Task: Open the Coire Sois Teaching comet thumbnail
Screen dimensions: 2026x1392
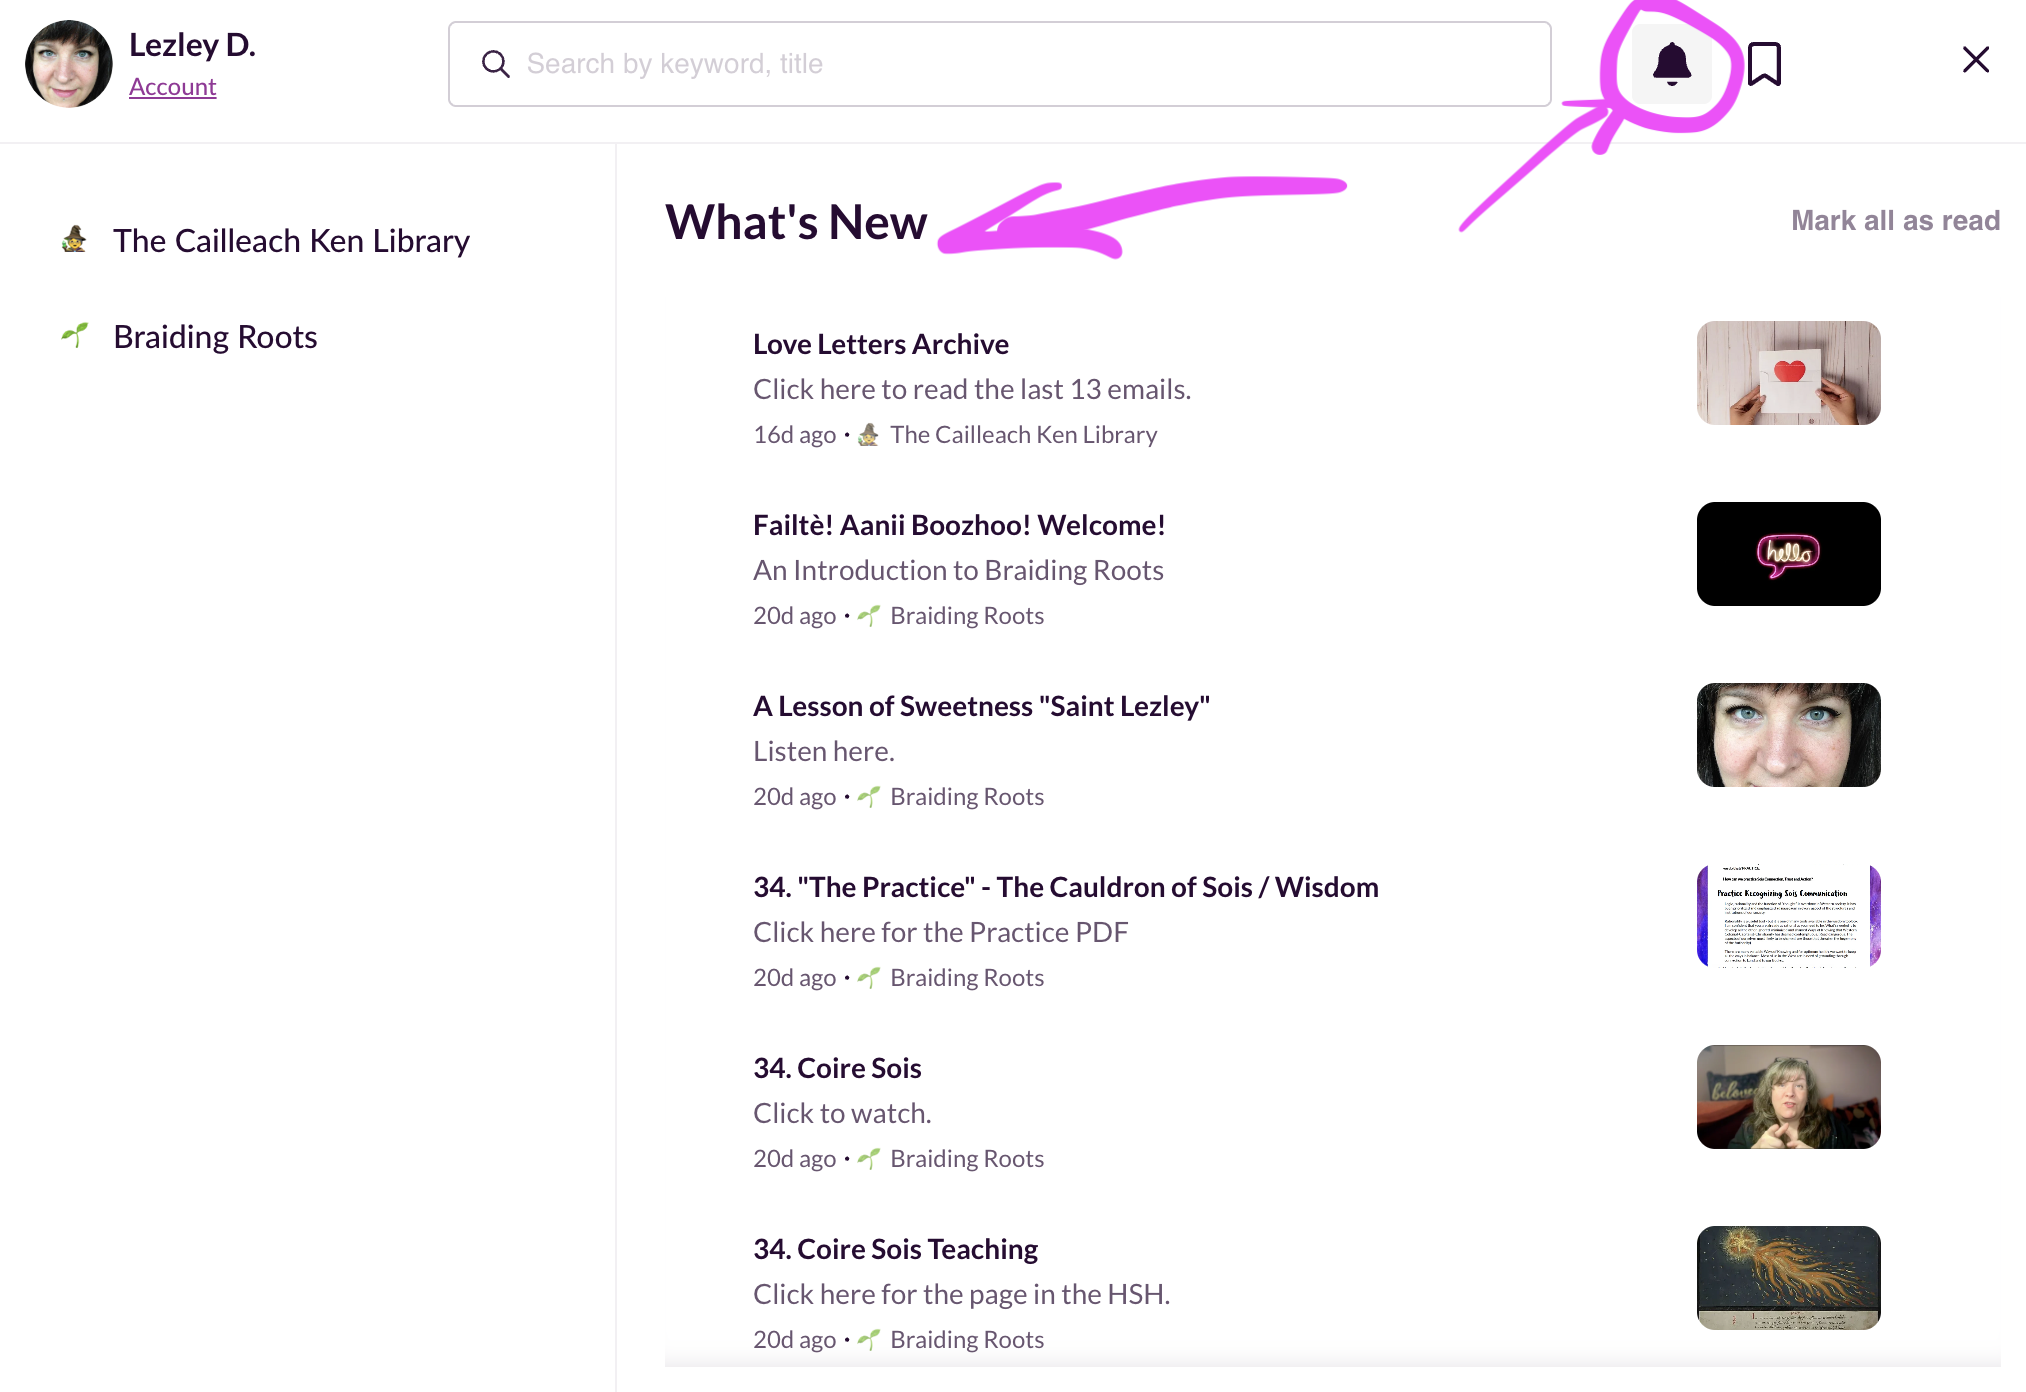Action: pos(1788,1278)
